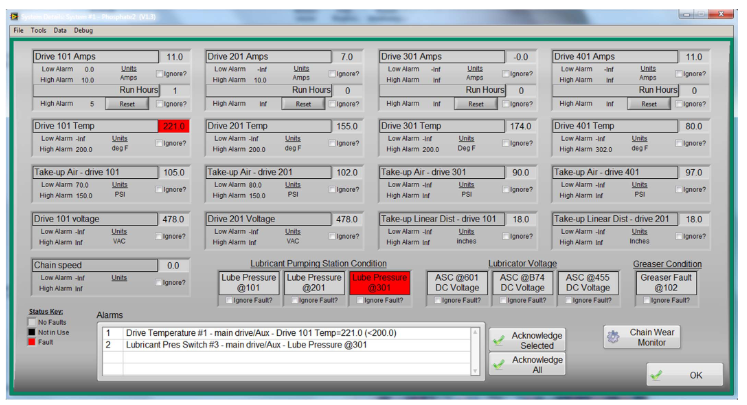Click the Drive 101 Amps value 11.0
Image resolution: width=747 pixels, height=405 pixels.
(x=174, y=57)
